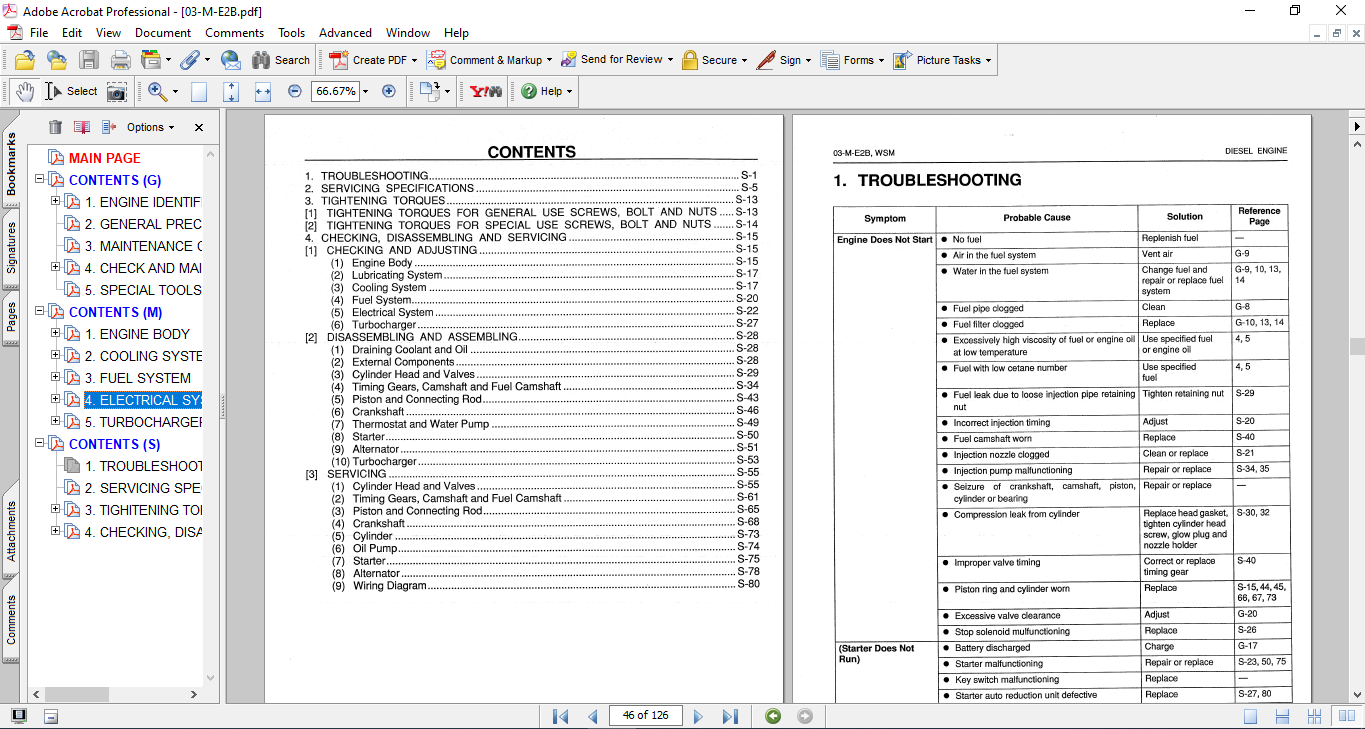Click the Fit Width icon
This screenshot has width=1365, height=729.
(263, 91)
